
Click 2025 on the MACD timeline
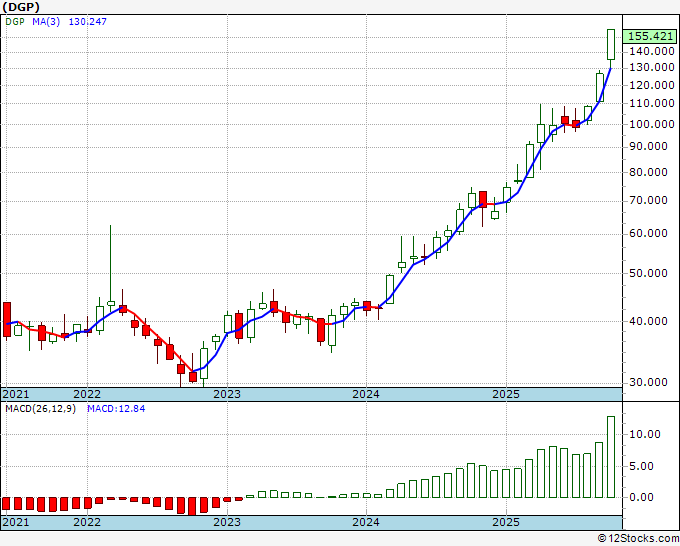(506, 522)
